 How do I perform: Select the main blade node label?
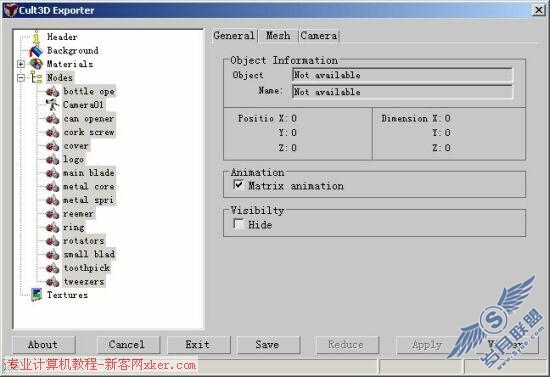coord(89,173)
